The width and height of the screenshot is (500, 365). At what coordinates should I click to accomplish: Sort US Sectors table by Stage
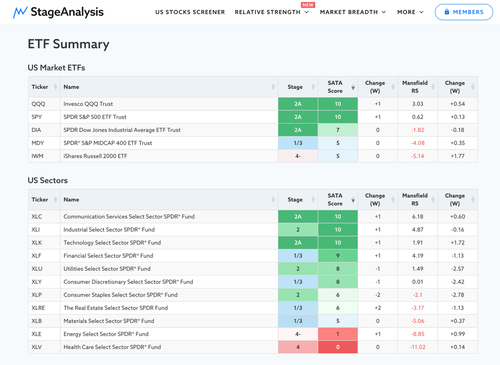point(298,200)
